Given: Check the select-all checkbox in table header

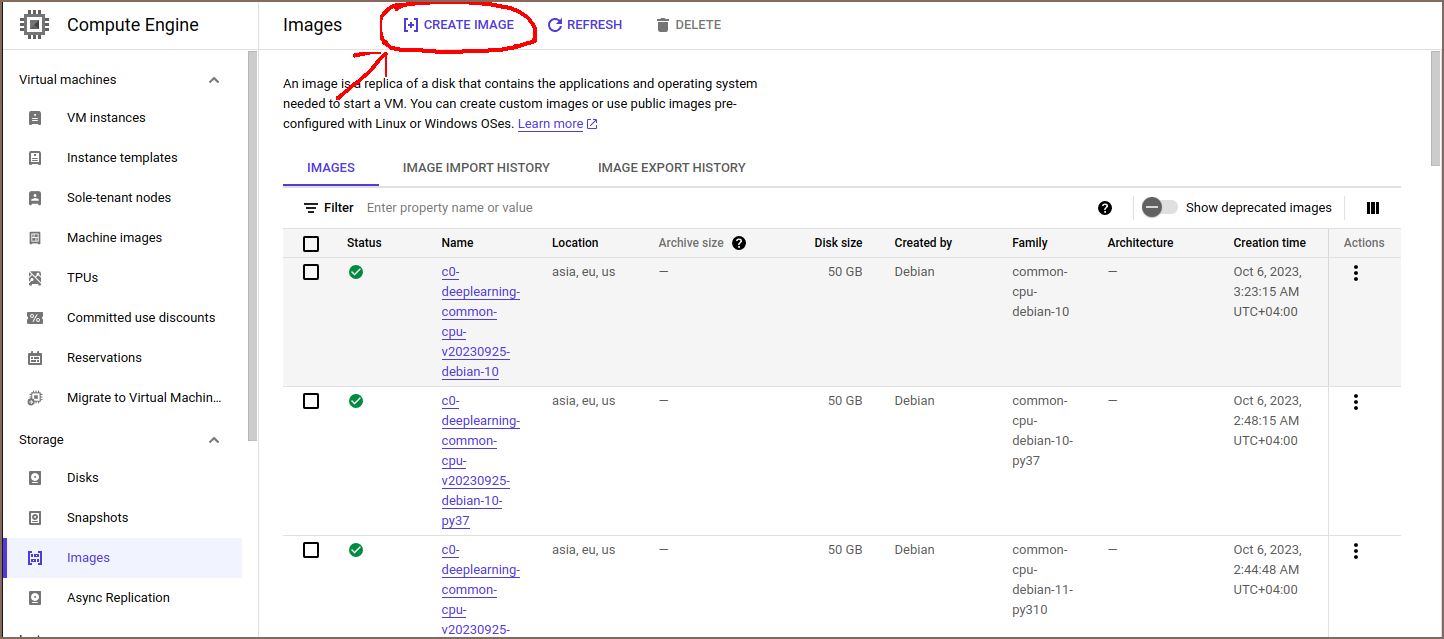Looking at the screenshot, I should coord(311,243).
